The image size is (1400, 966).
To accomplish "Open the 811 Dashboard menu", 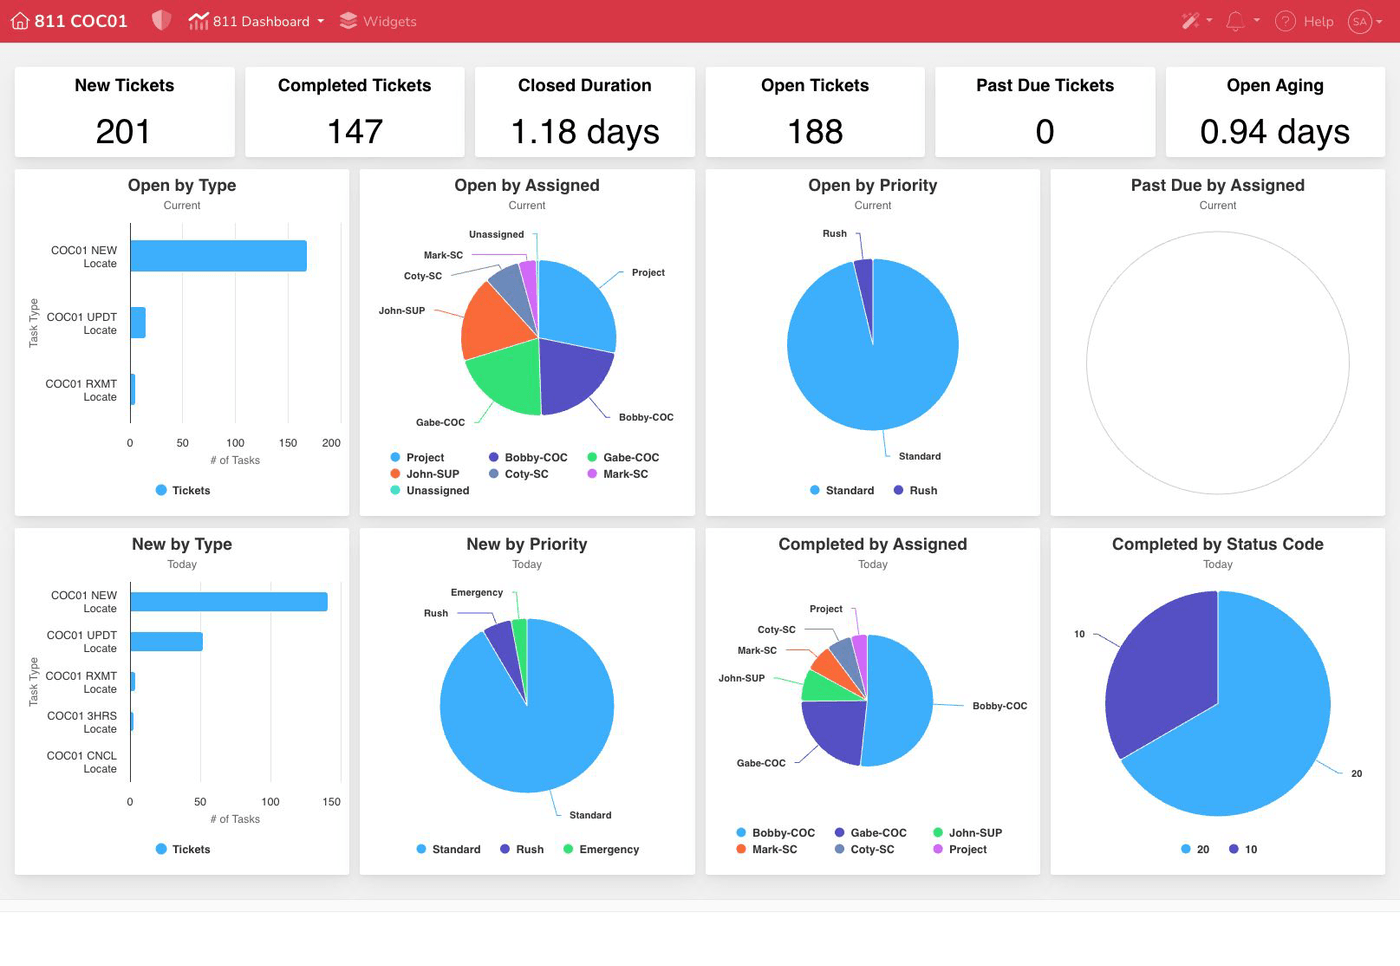I will tap(257, 21).
